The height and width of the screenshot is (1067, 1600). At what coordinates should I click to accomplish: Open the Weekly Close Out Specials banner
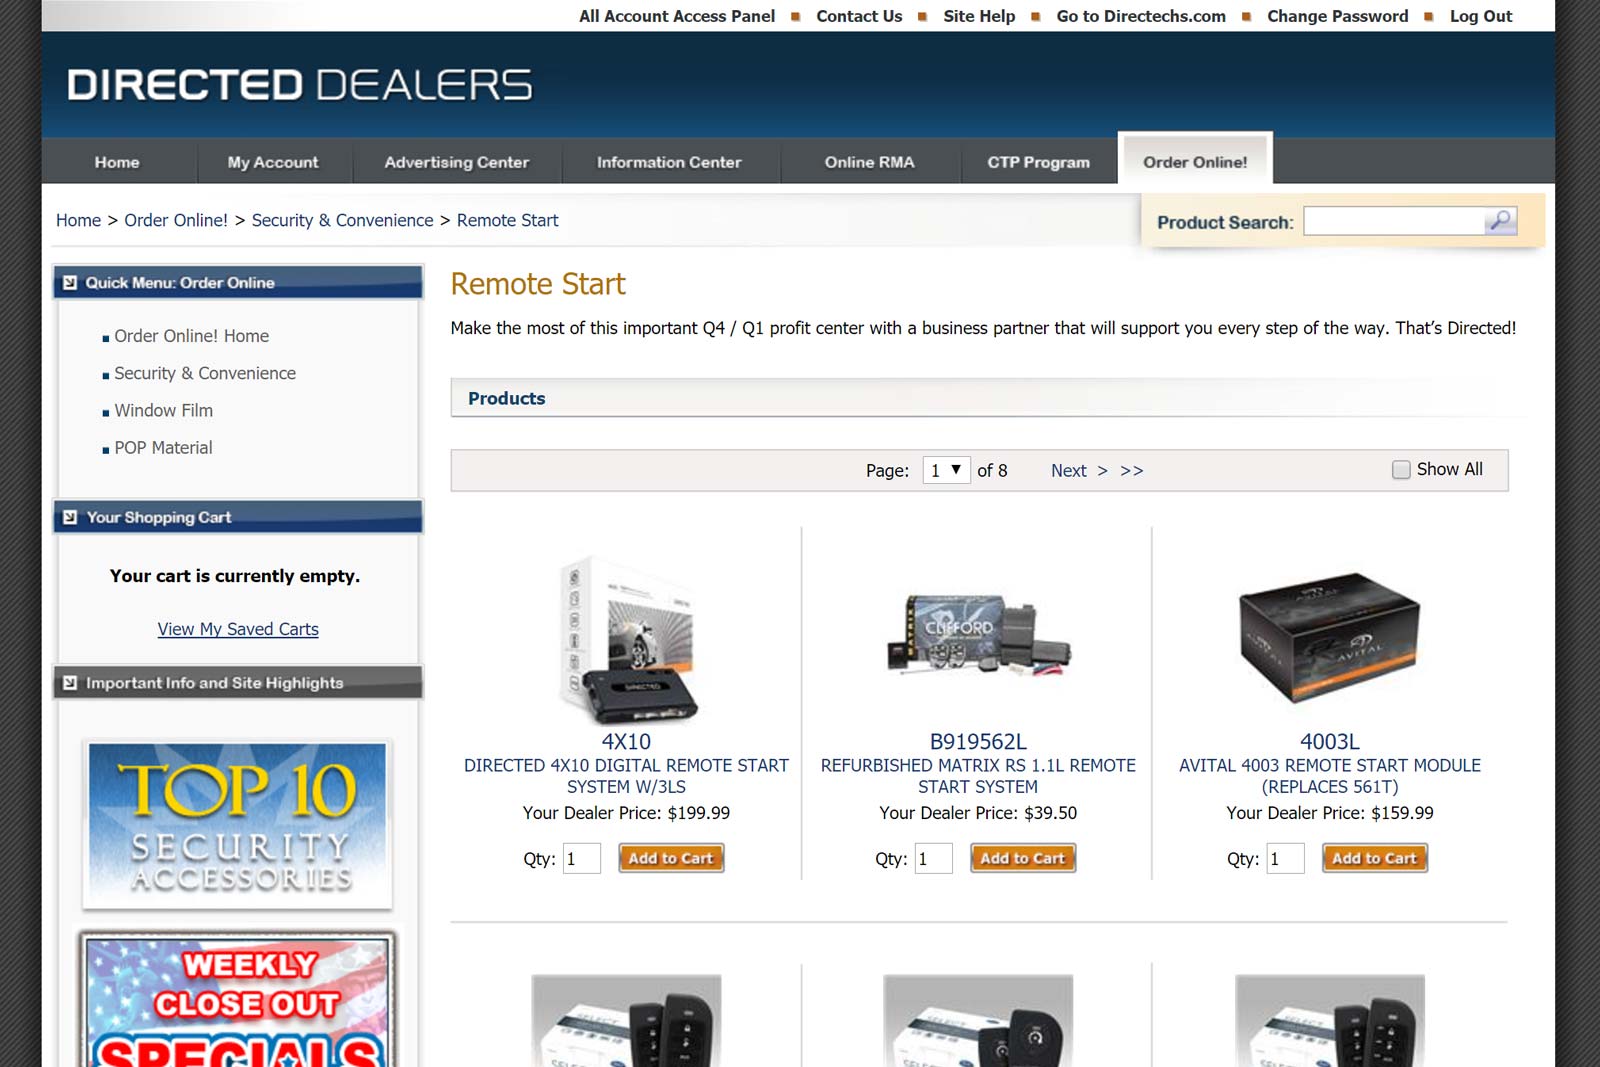(237, 999)
